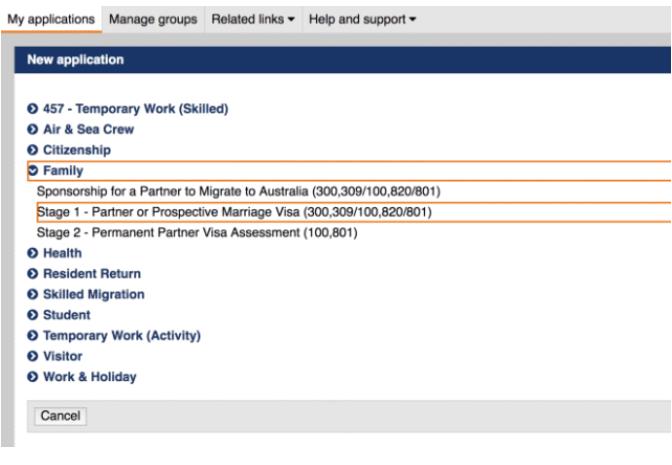The image size is (672, 465).
Task: Click the arrow icon beside Air & Sea Crew
Action: click(32, 129)
